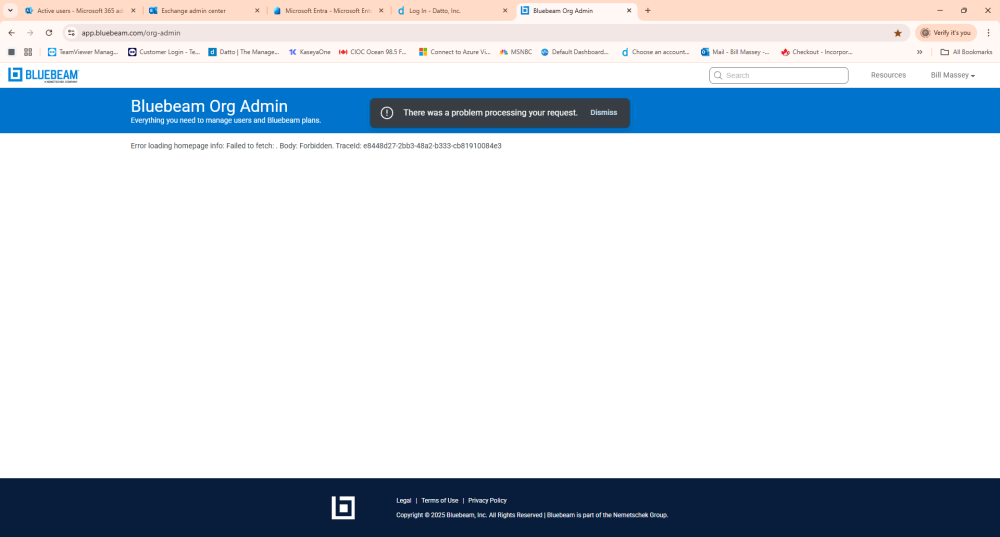Click the address bar URL
Screen dimensions: 1000x537
(x=131, y=33)
